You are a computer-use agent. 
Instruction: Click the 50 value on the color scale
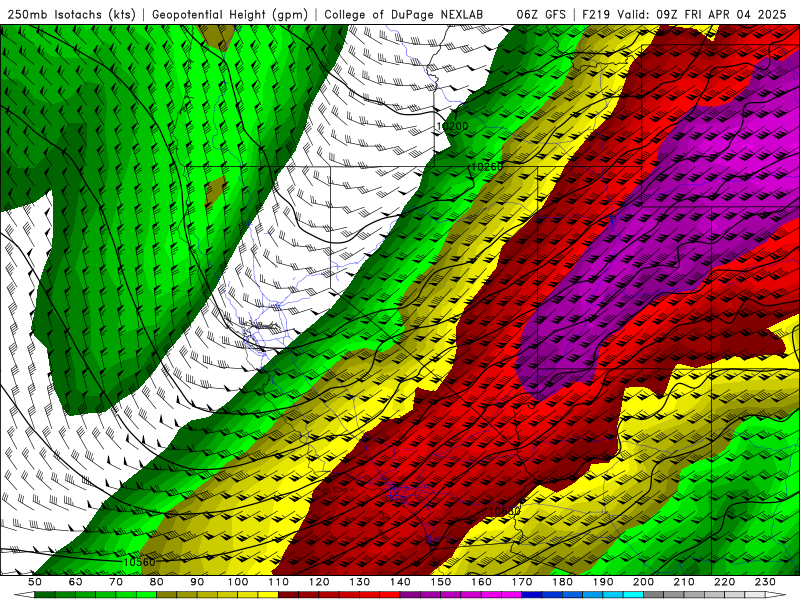pyautogui.click(x=35, y=582)
